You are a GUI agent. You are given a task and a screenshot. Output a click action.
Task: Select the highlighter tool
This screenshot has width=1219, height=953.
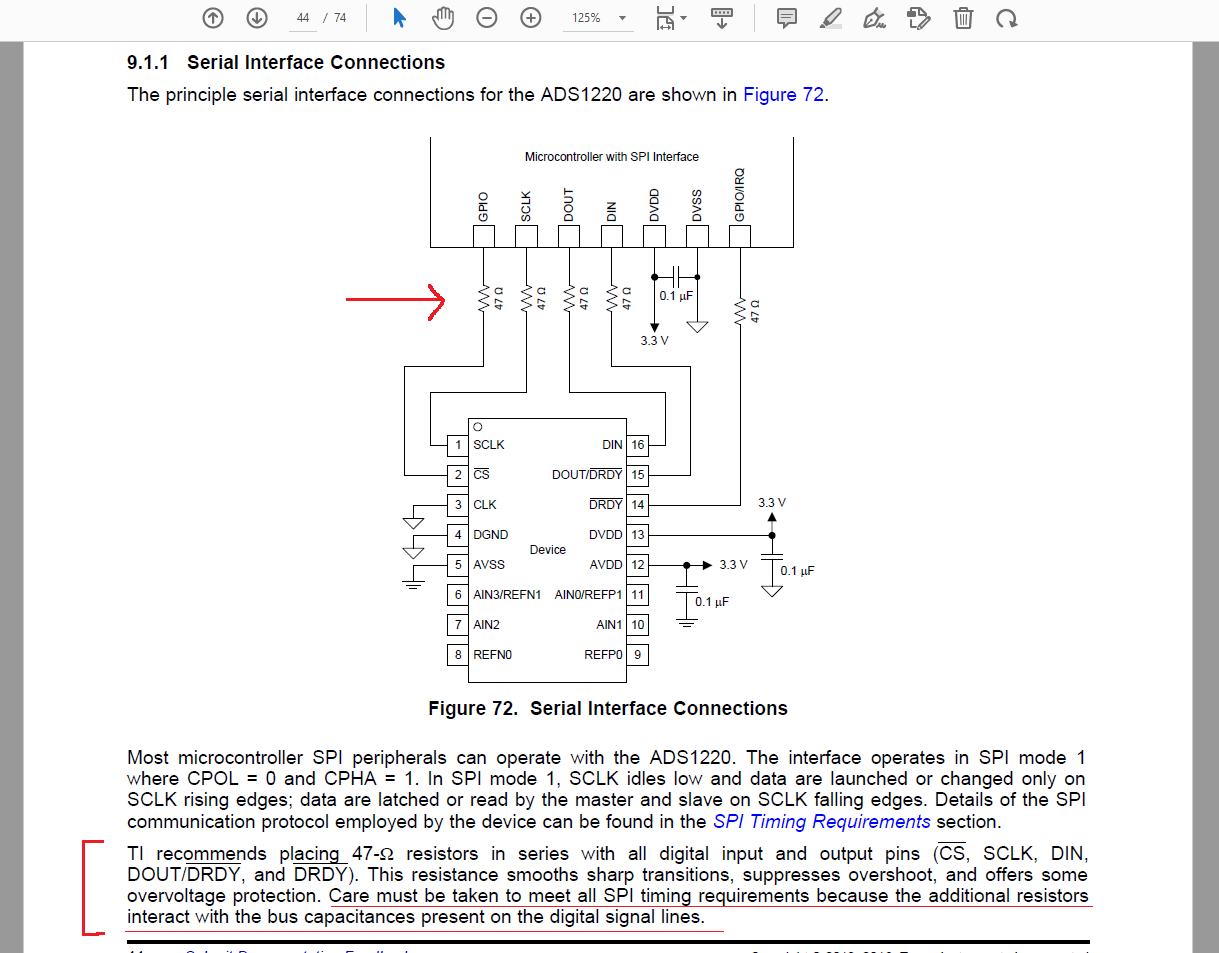[x=830, y=18]
